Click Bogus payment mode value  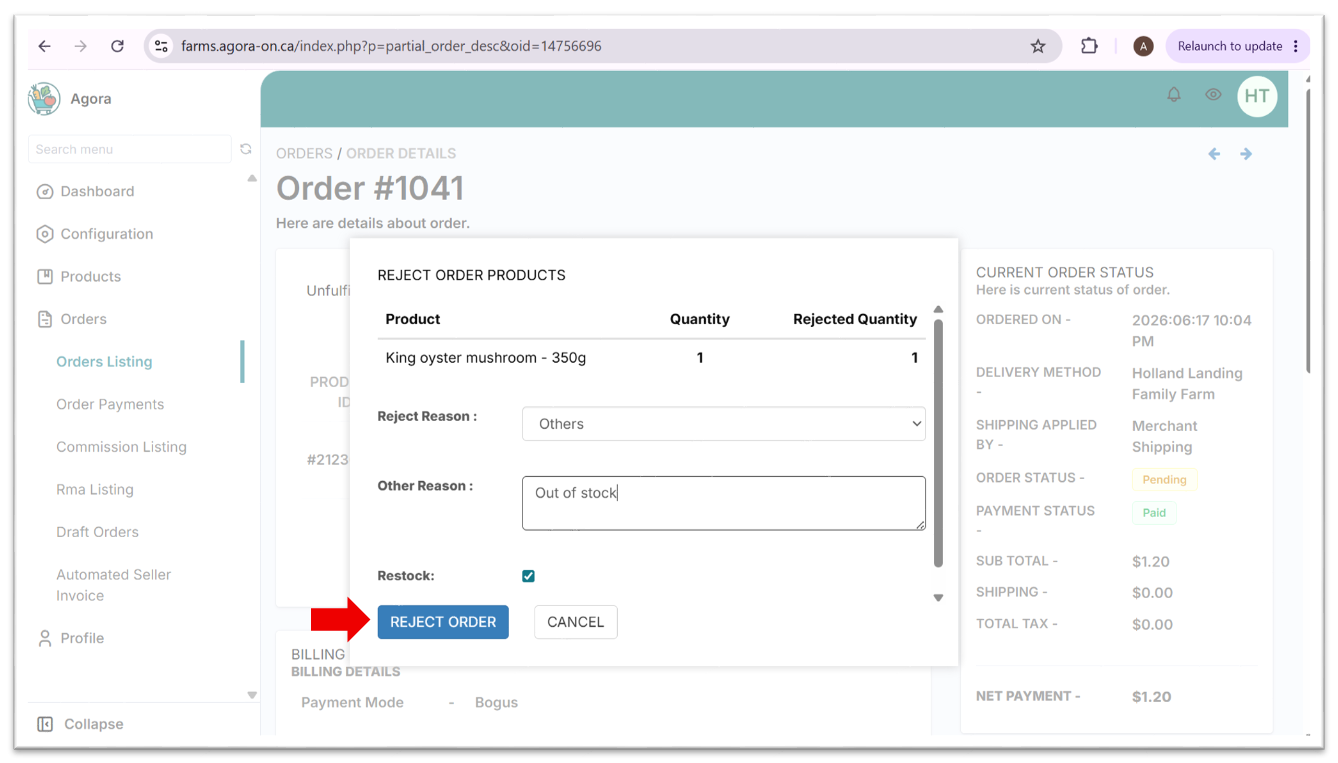496,702
